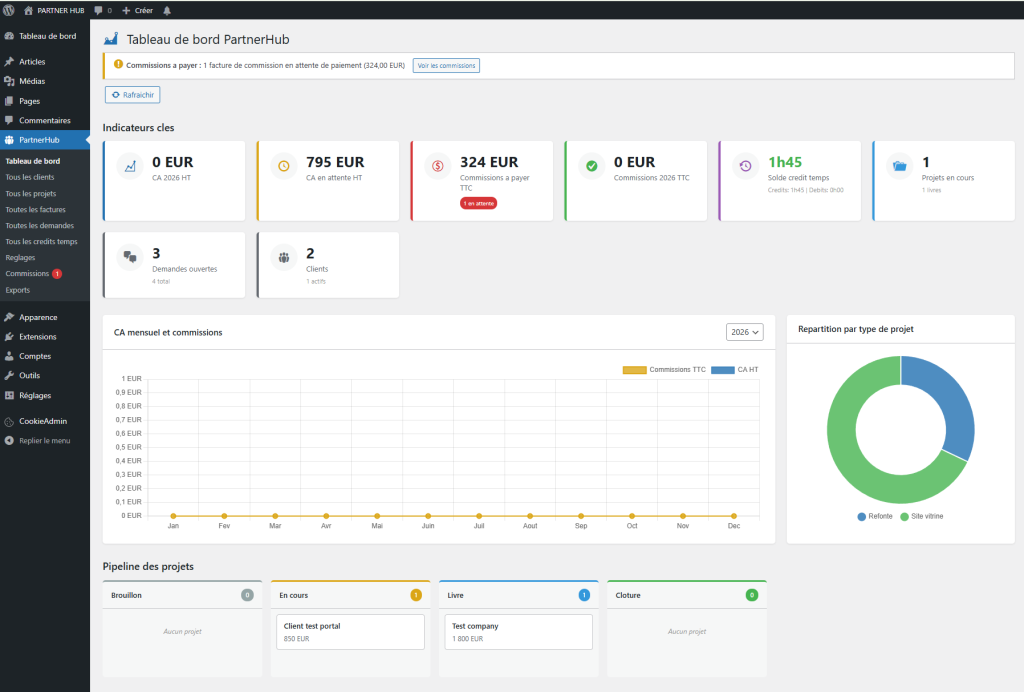
Task: Click the Pages icon in sidebar
Action: [x=9, y=101]
